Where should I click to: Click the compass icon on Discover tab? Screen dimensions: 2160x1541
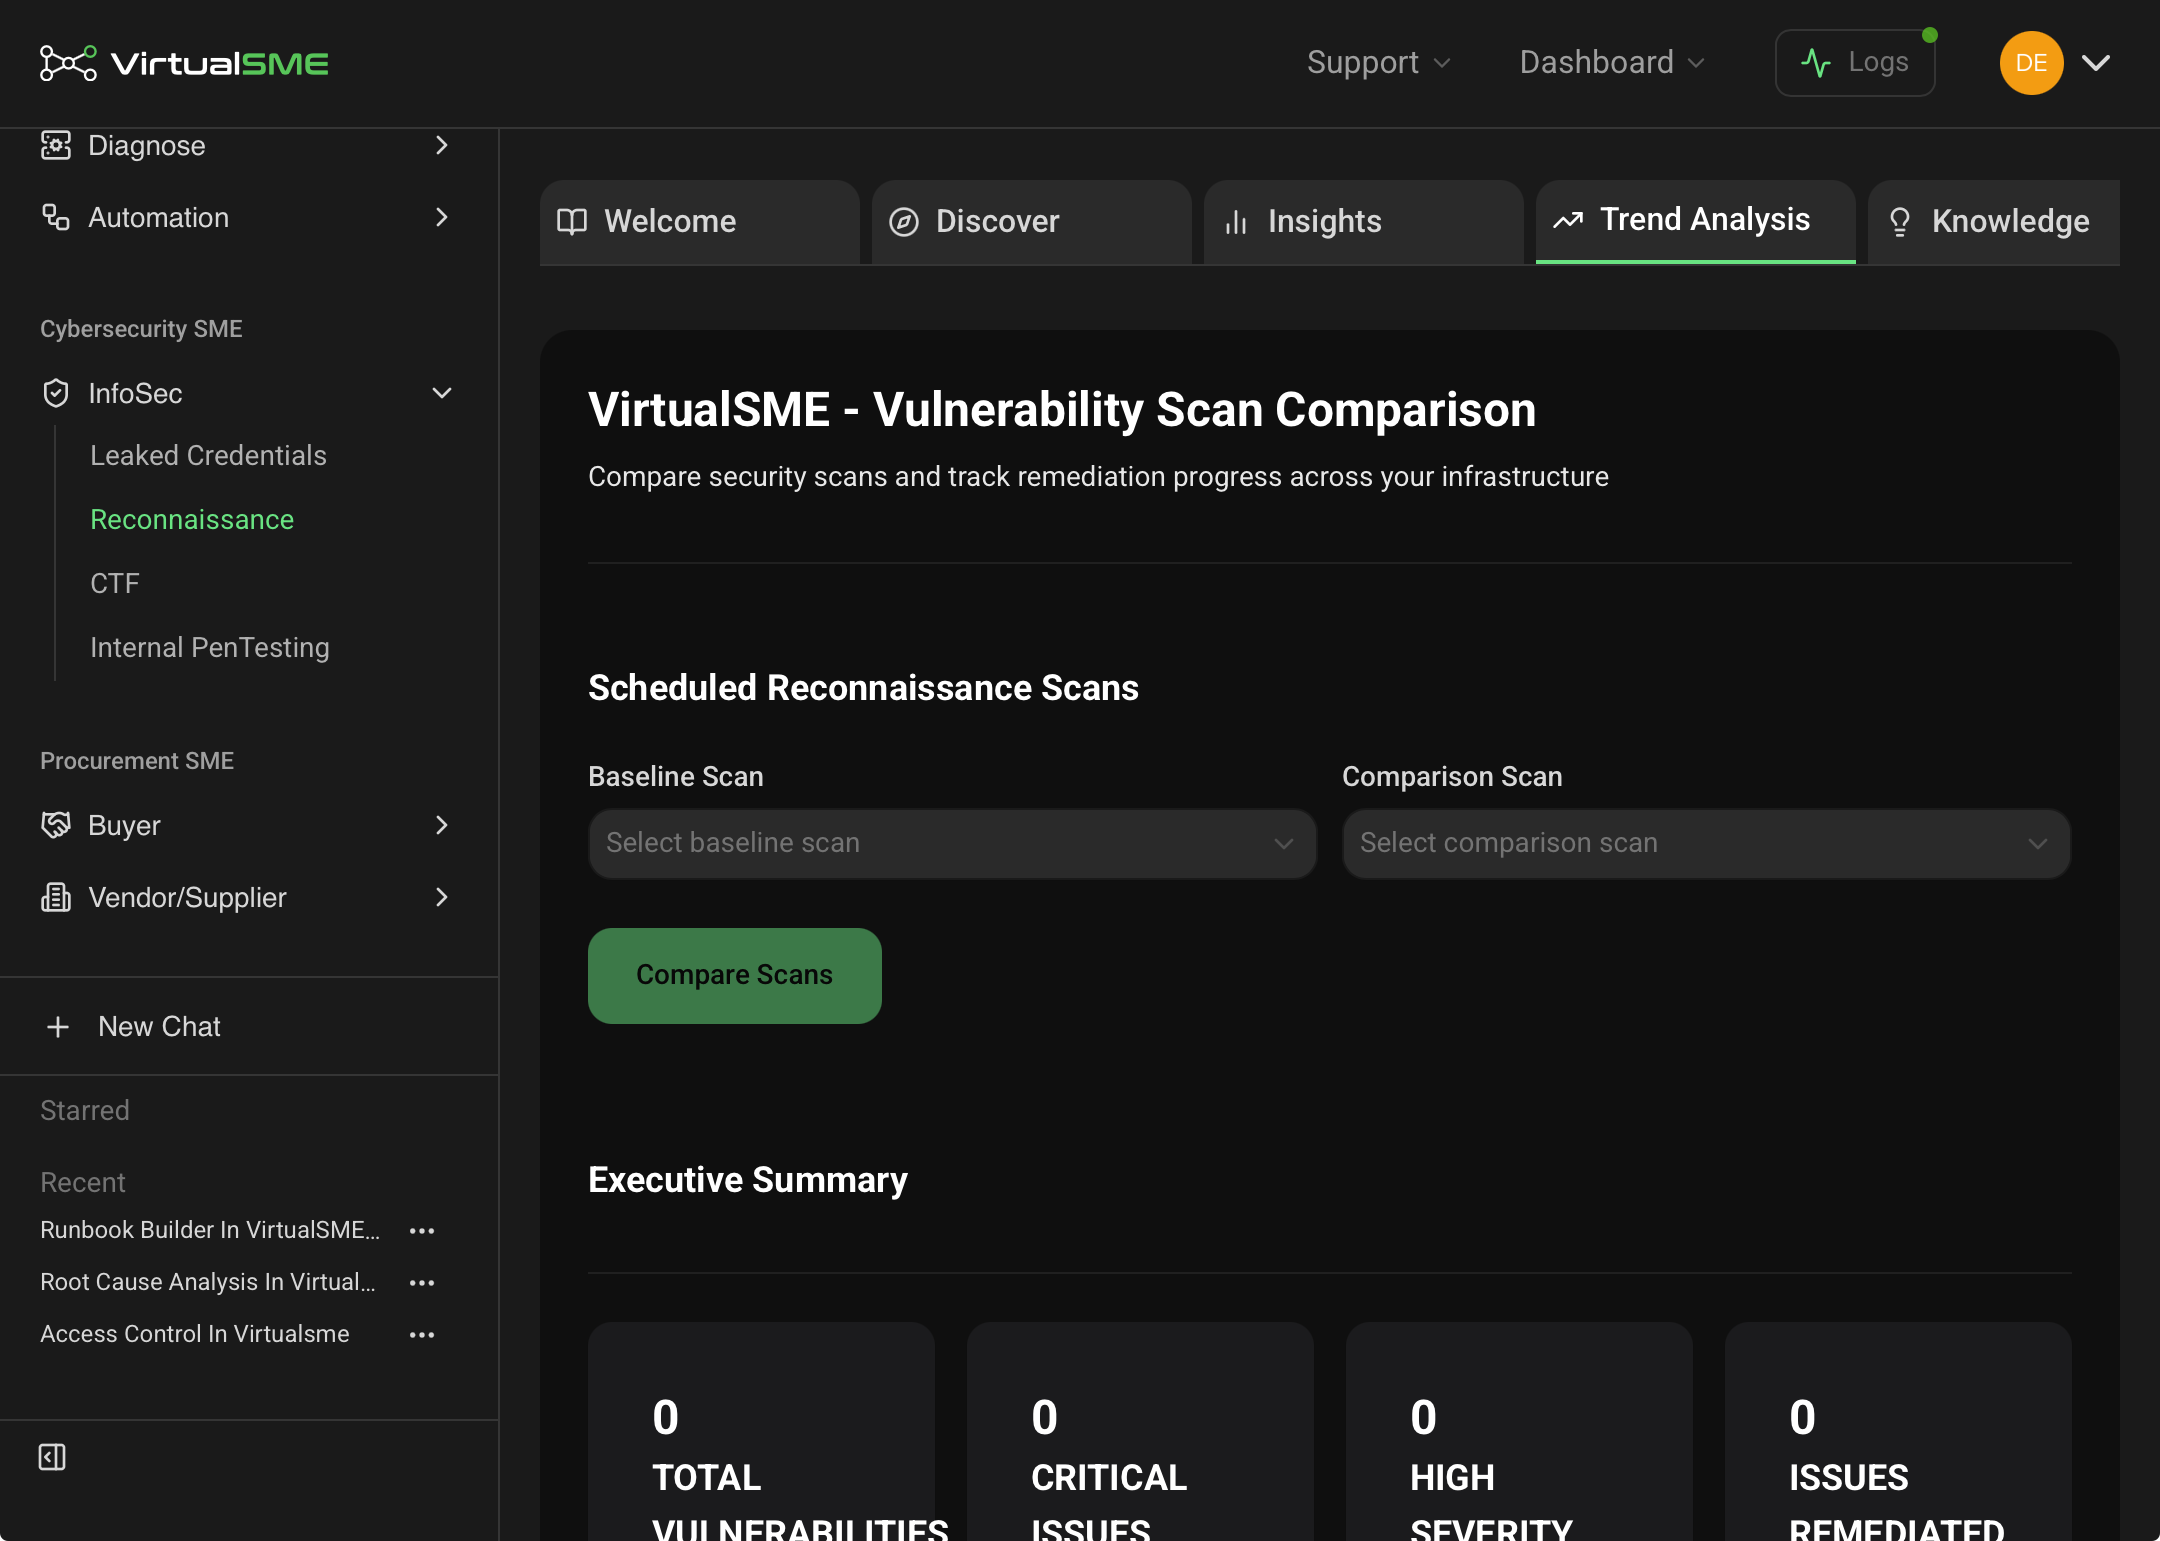pyautogui.click(x=903, y=221)
